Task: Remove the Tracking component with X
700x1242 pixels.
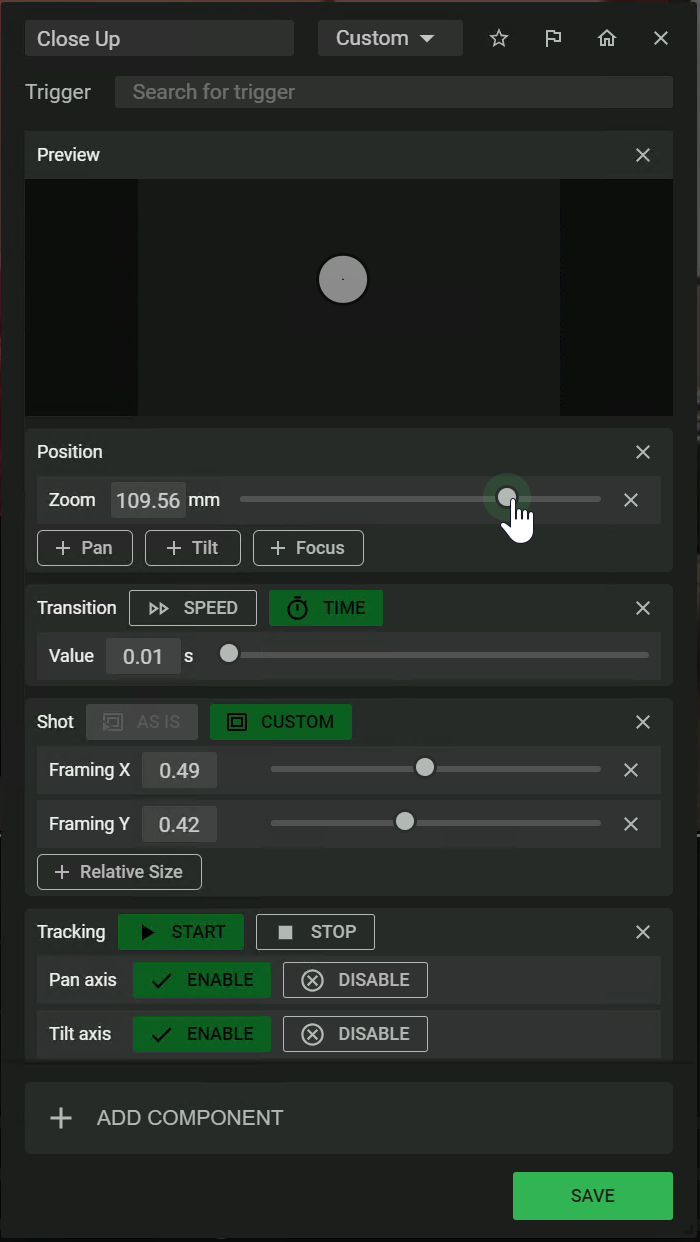Action: (x=643, y=932)
